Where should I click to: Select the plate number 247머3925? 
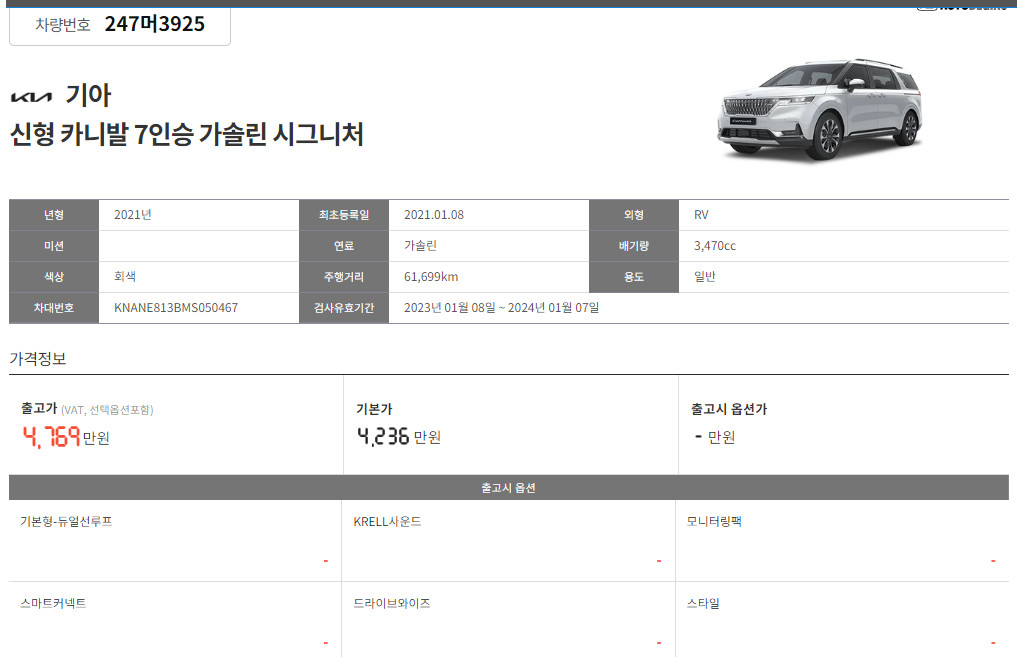155,24
